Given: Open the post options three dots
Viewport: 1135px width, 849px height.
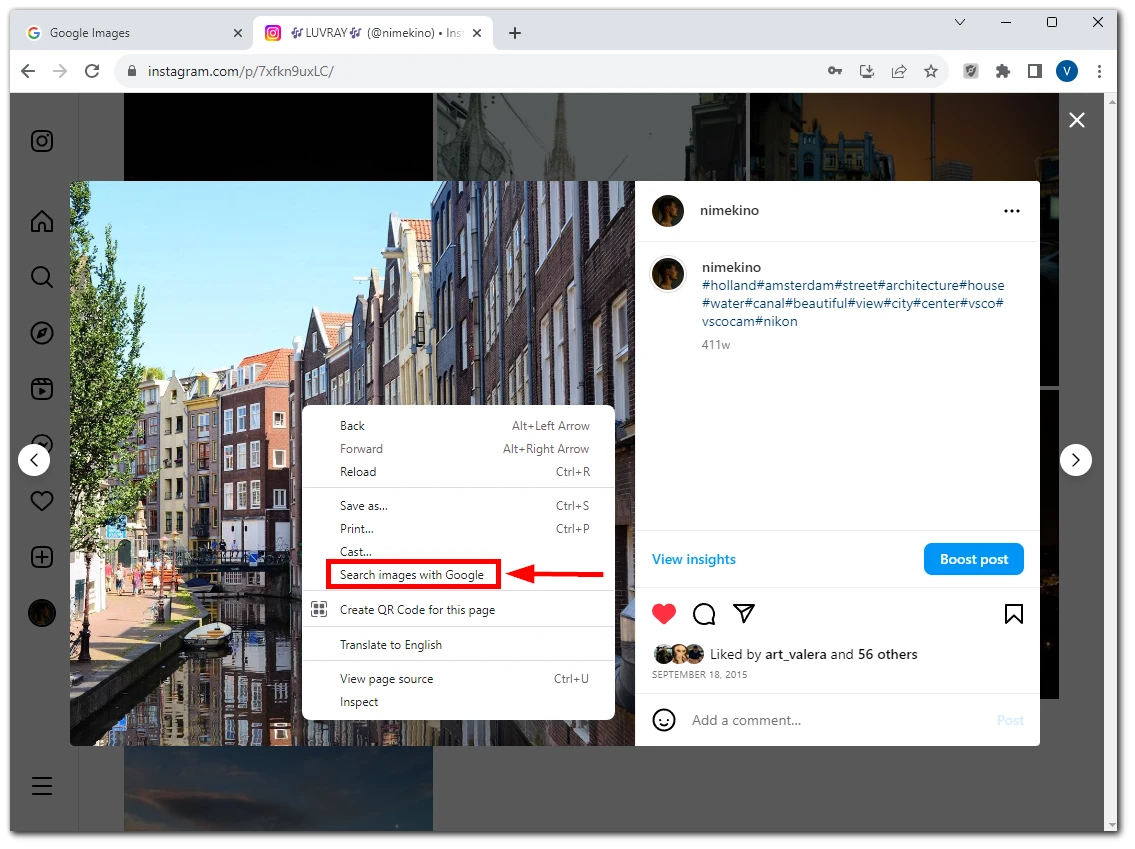Looking at the screenshot, I should 1012,211.
